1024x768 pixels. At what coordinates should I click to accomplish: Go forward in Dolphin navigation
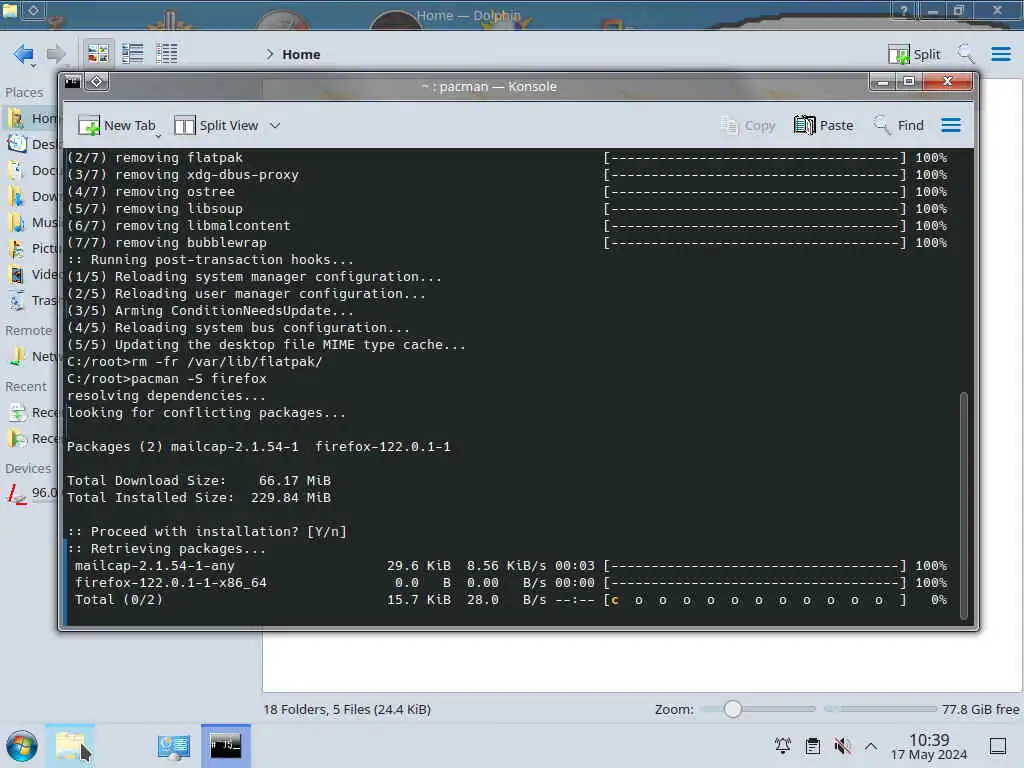[x=56, y=54]
